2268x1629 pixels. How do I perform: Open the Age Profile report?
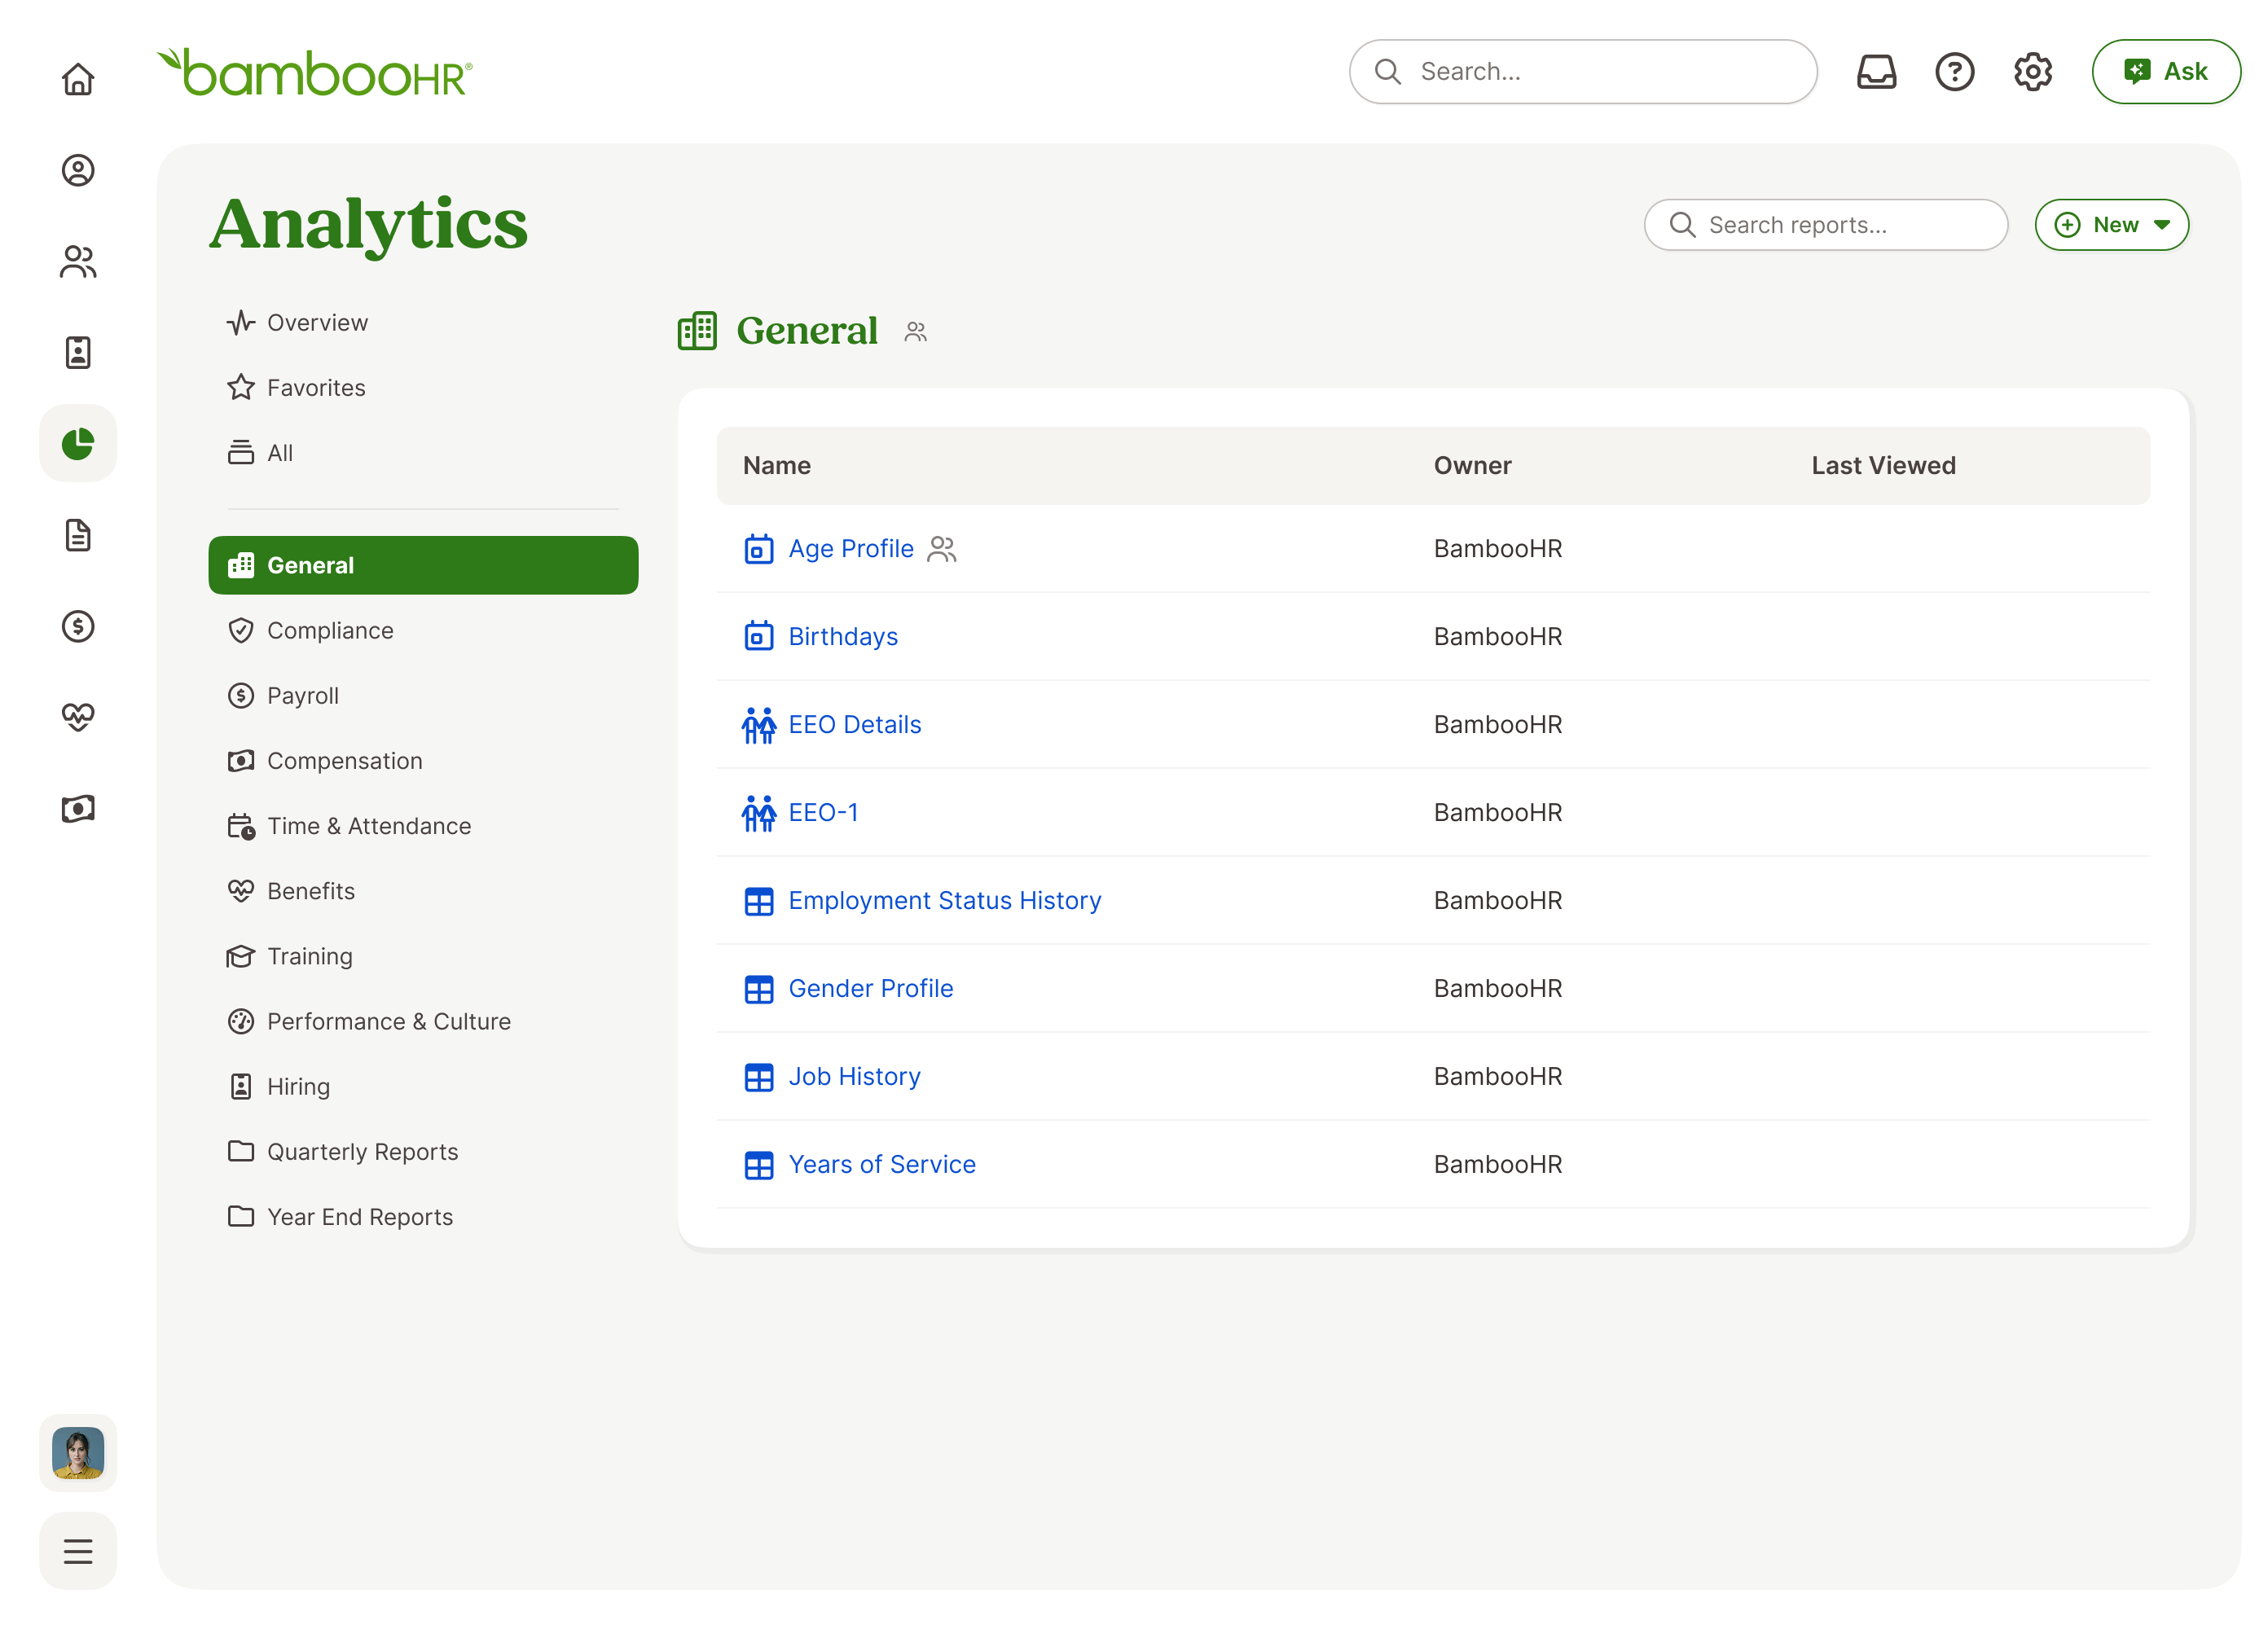[851, 549]
